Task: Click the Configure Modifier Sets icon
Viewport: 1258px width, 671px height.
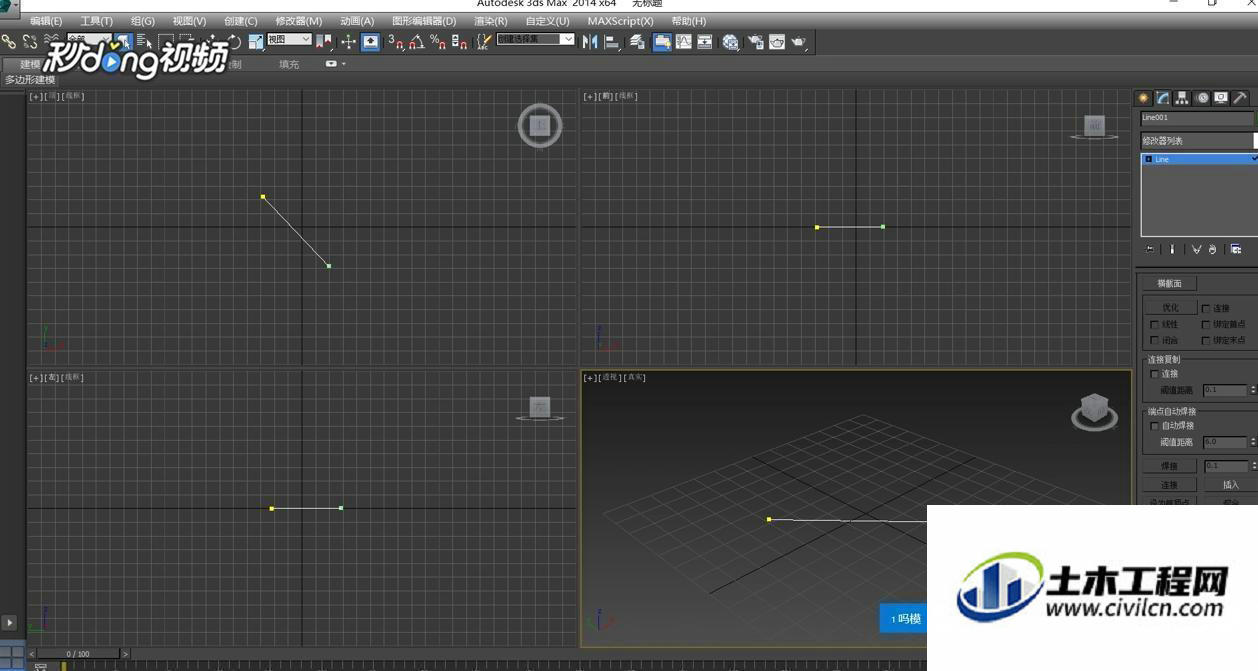Action: [x=1236, y=249]
